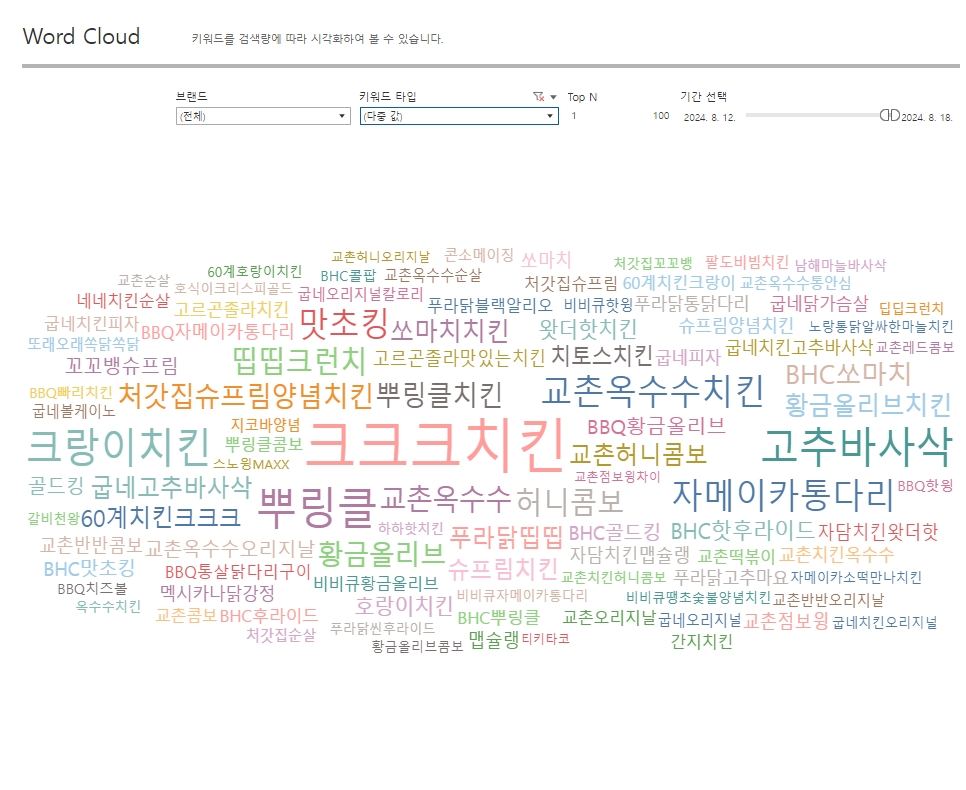The width and height of the screenshot is (966, 790).
Task: Click the word "BHC골드킹"
Action: (x=614, y=532)
